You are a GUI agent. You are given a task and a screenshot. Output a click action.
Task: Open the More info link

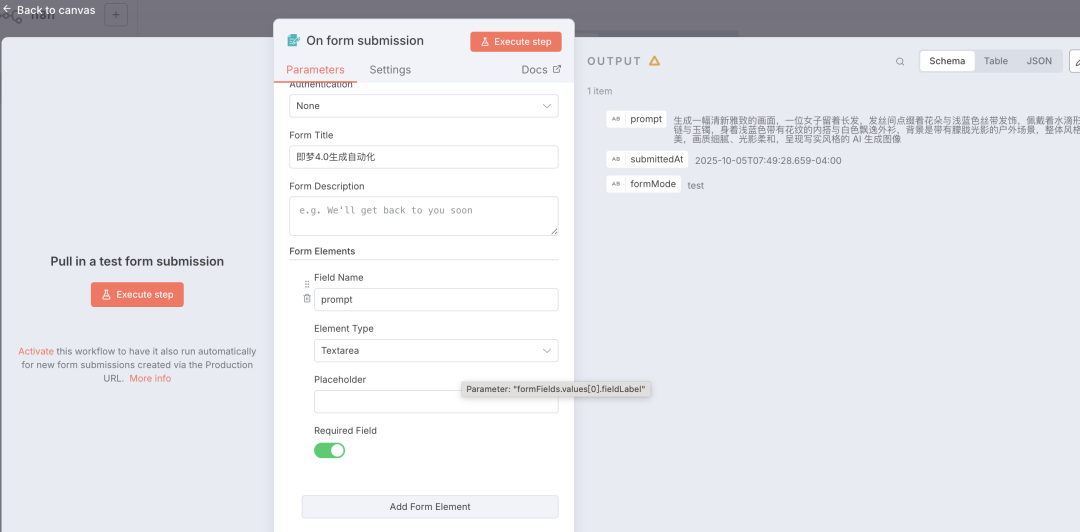pyautogui.click(x=150, y=379)
